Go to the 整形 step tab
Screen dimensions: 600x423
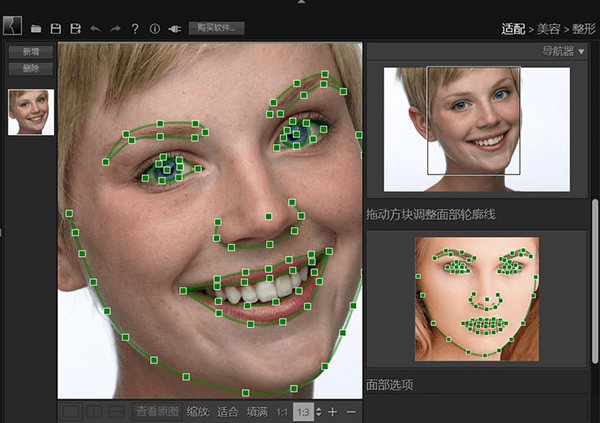pos(582,29)
